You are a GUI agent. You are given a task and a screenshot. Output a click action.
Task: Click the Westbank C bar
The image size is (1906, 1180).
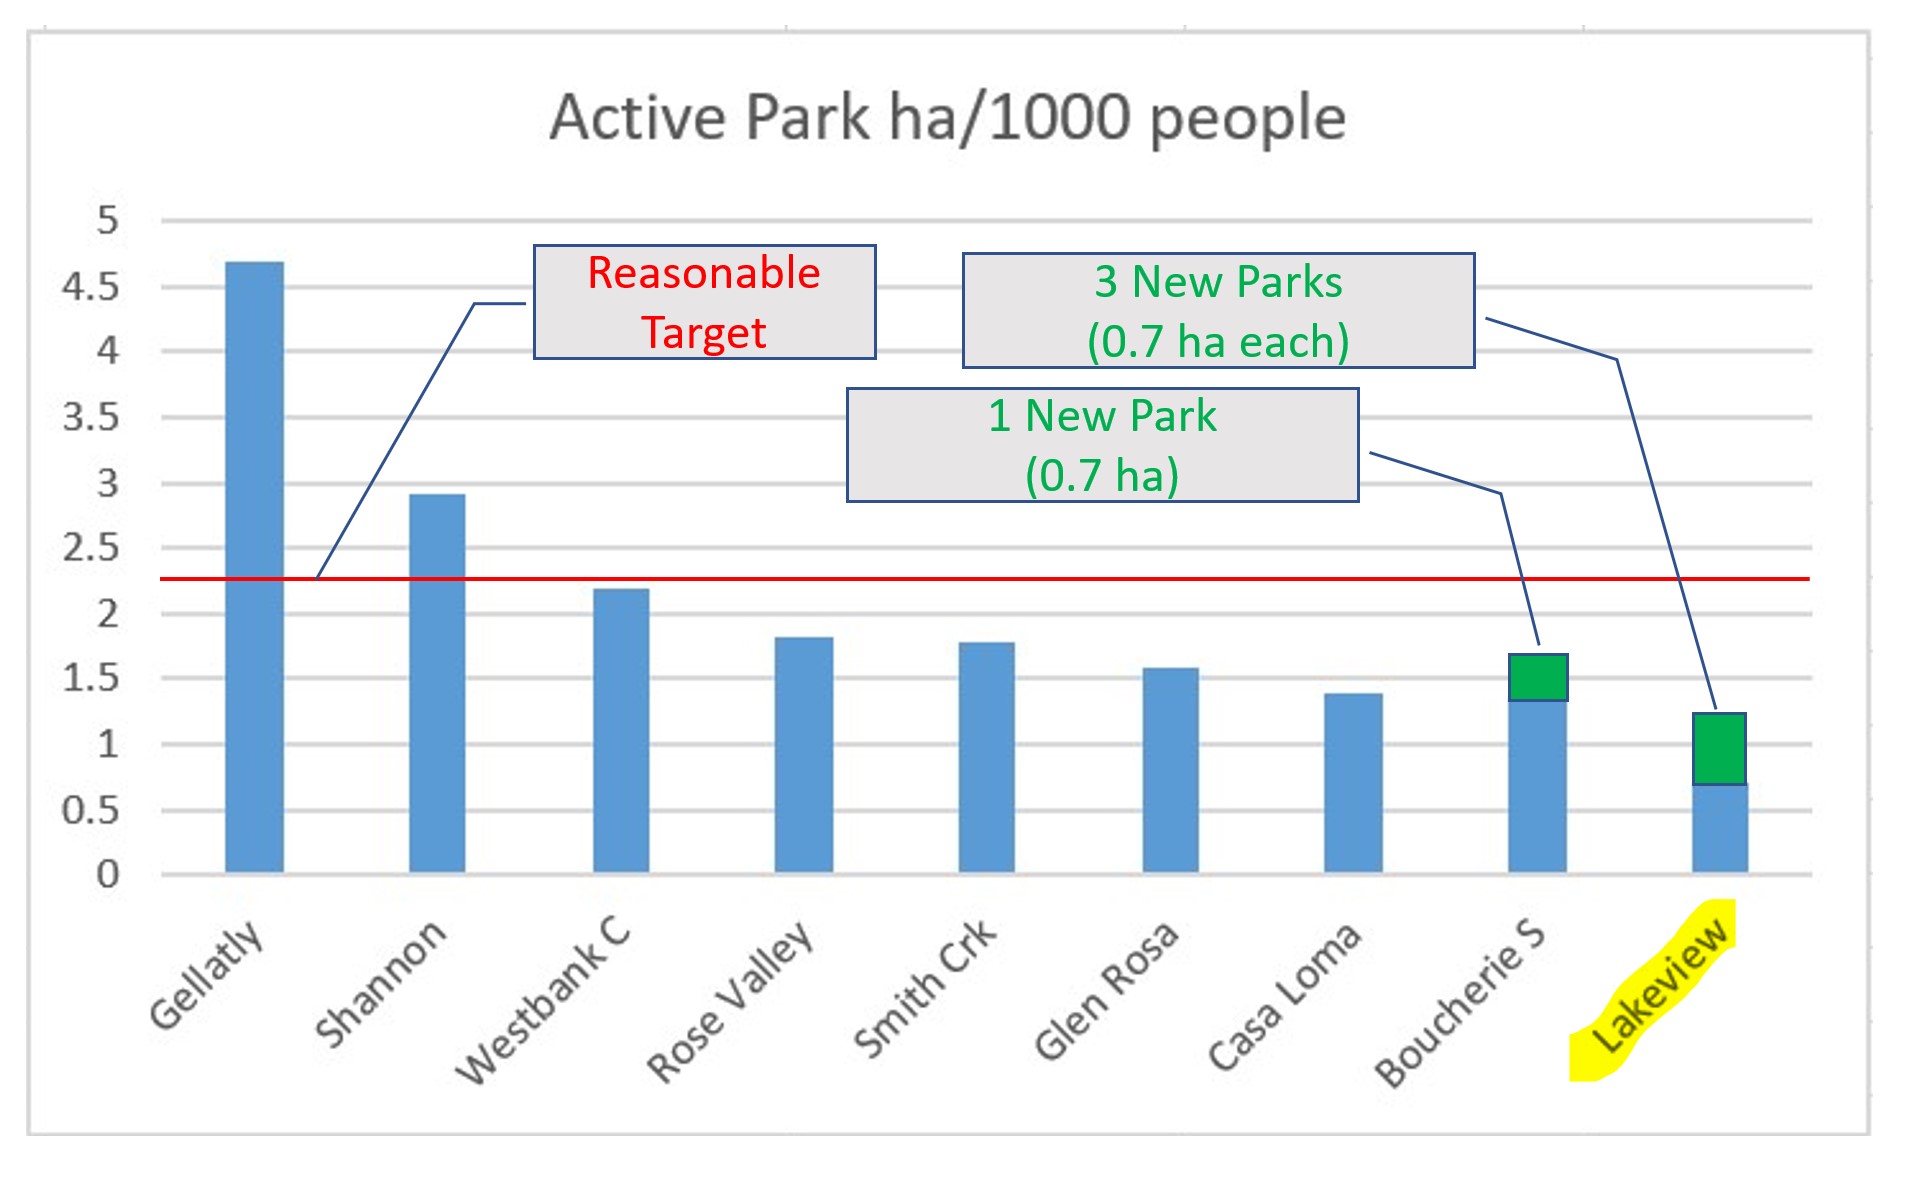click(621, 730)
